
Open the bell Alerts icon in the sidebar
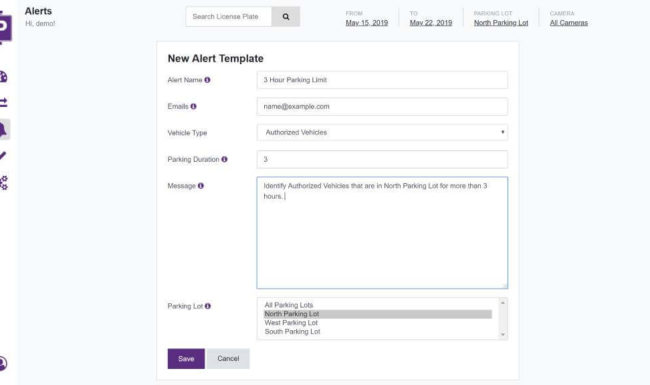[x=3, y=130]
